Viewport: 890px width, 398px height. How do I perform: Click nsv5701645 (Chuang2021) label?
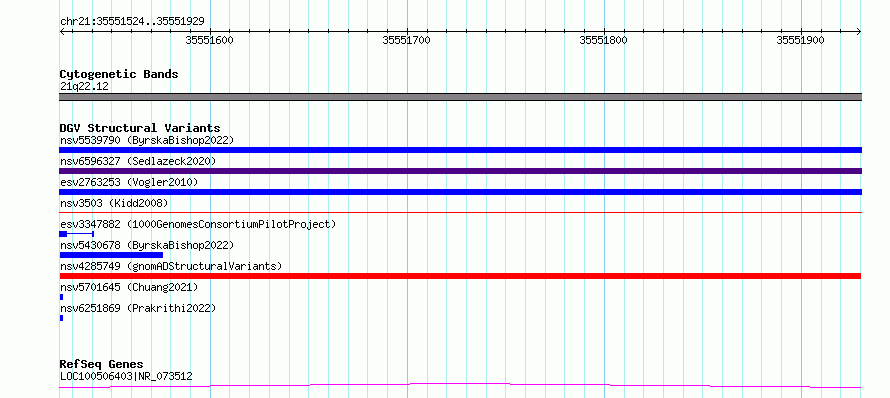click(x=129, y=287)
